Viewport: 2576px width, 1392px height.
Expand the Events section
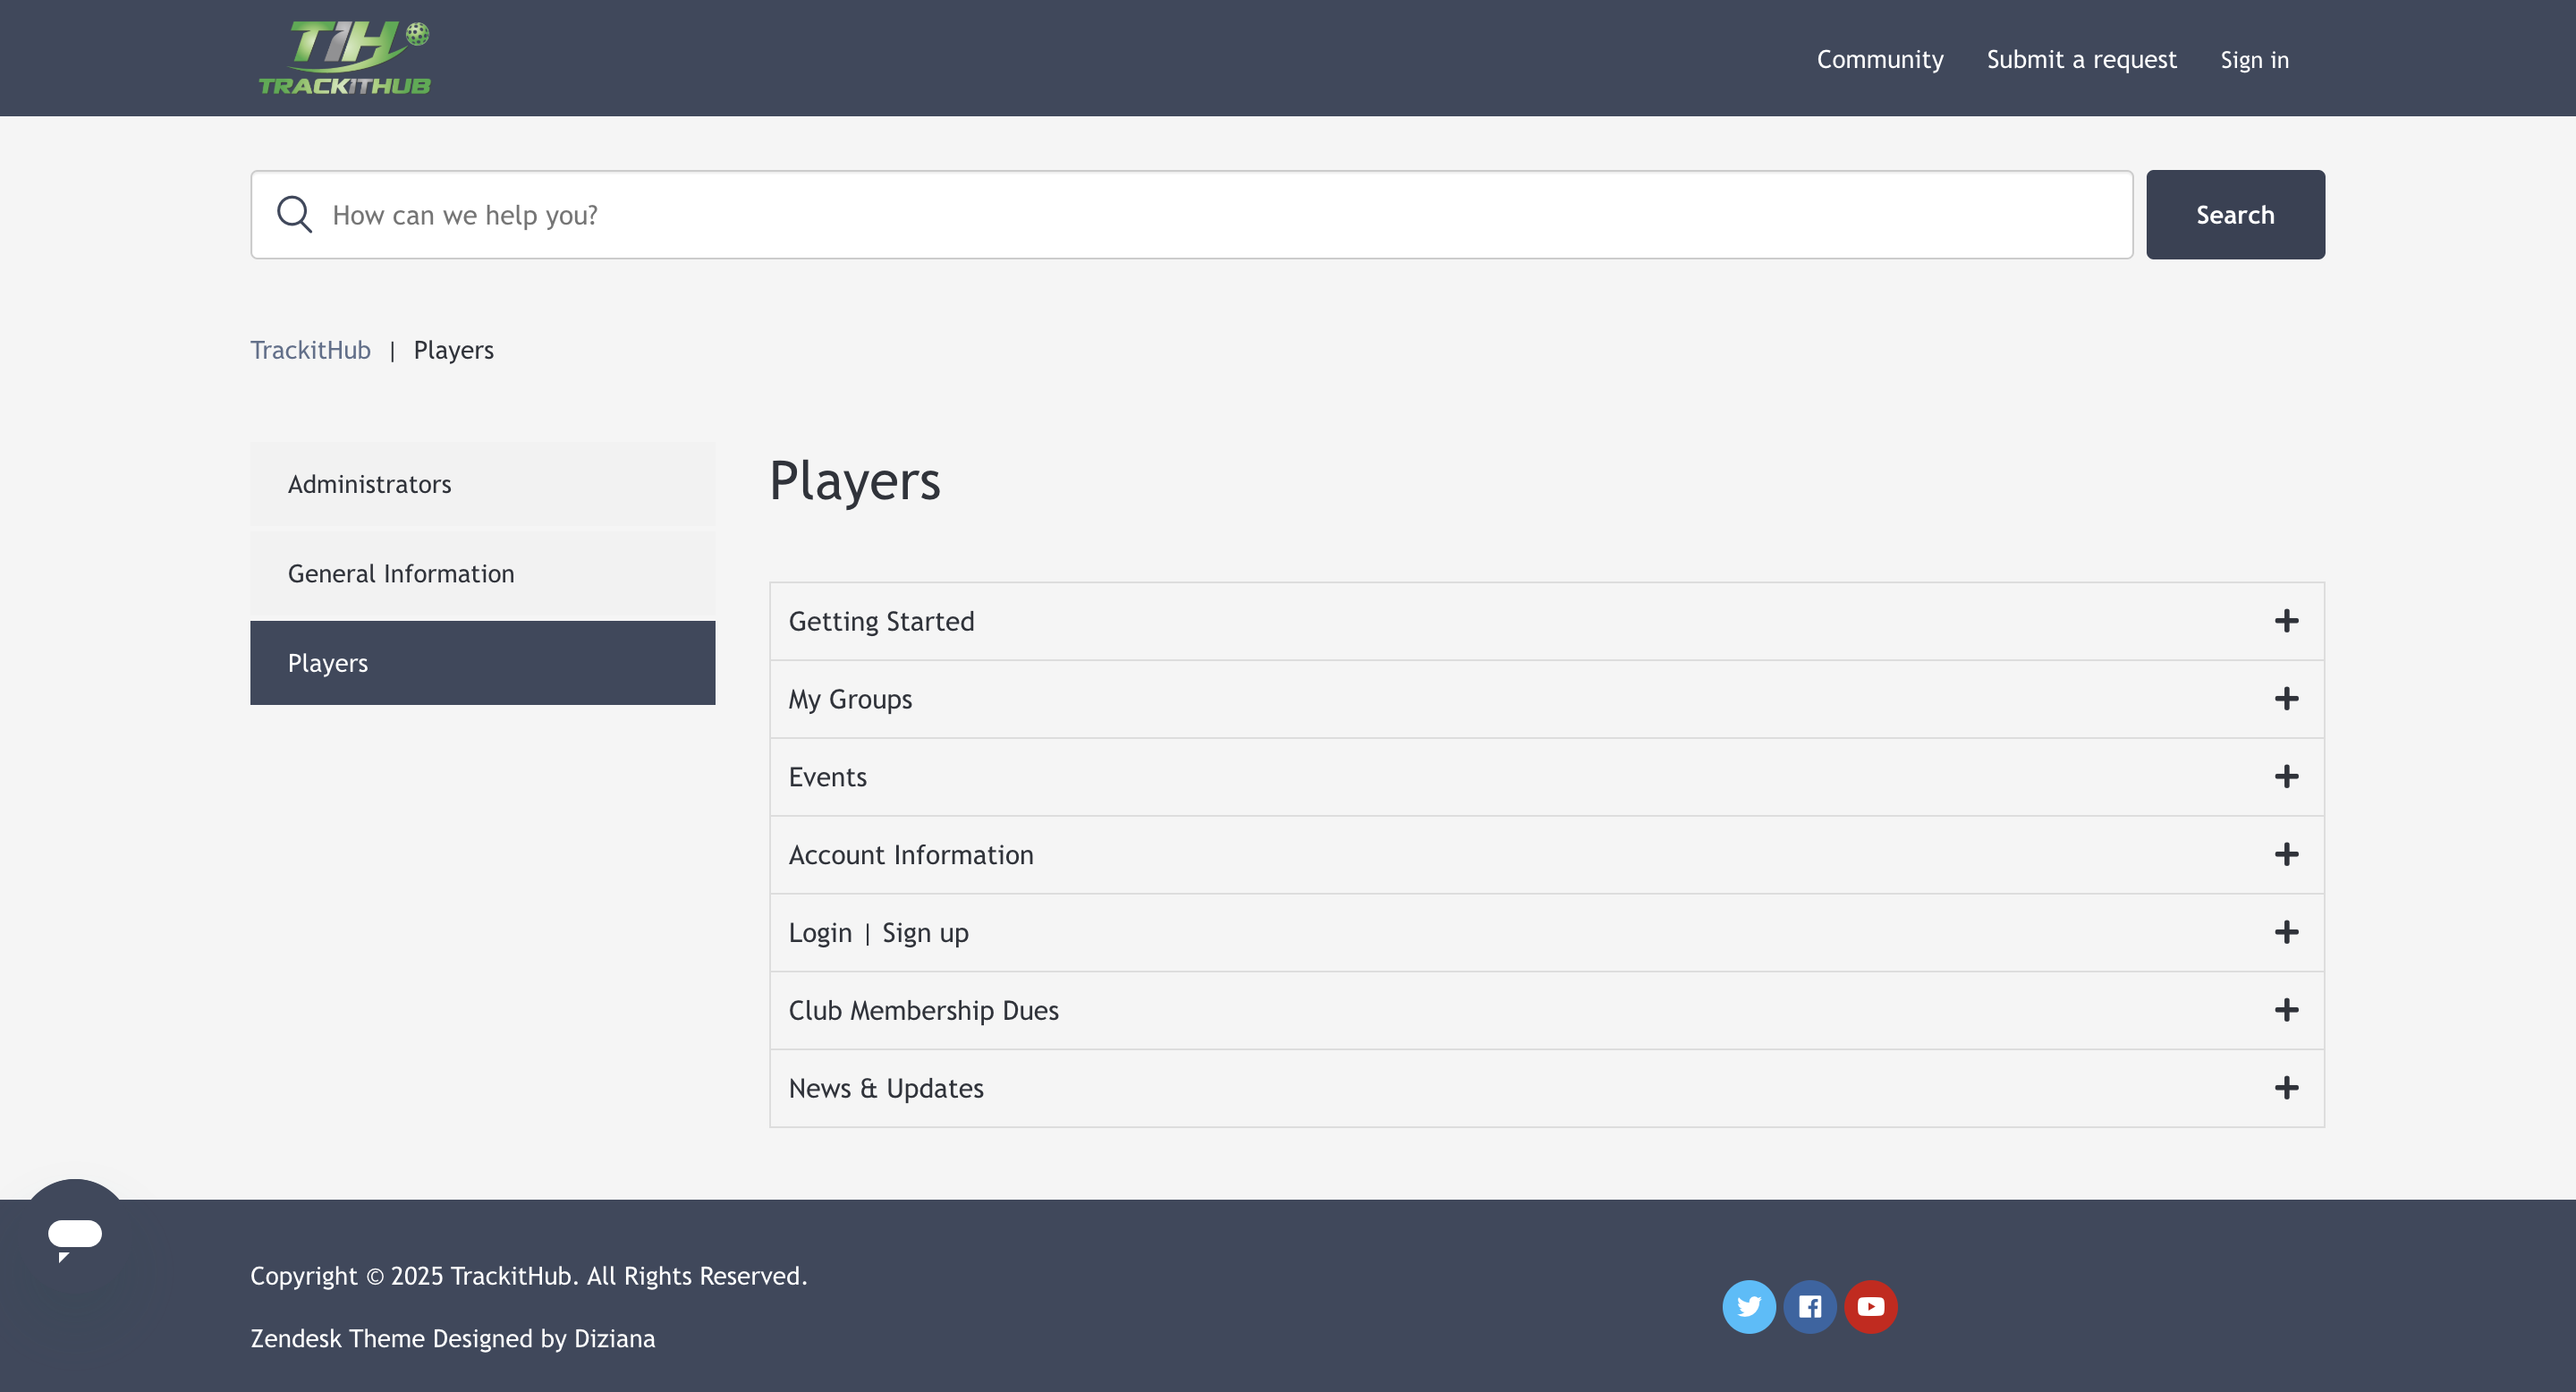[1546, 777]
